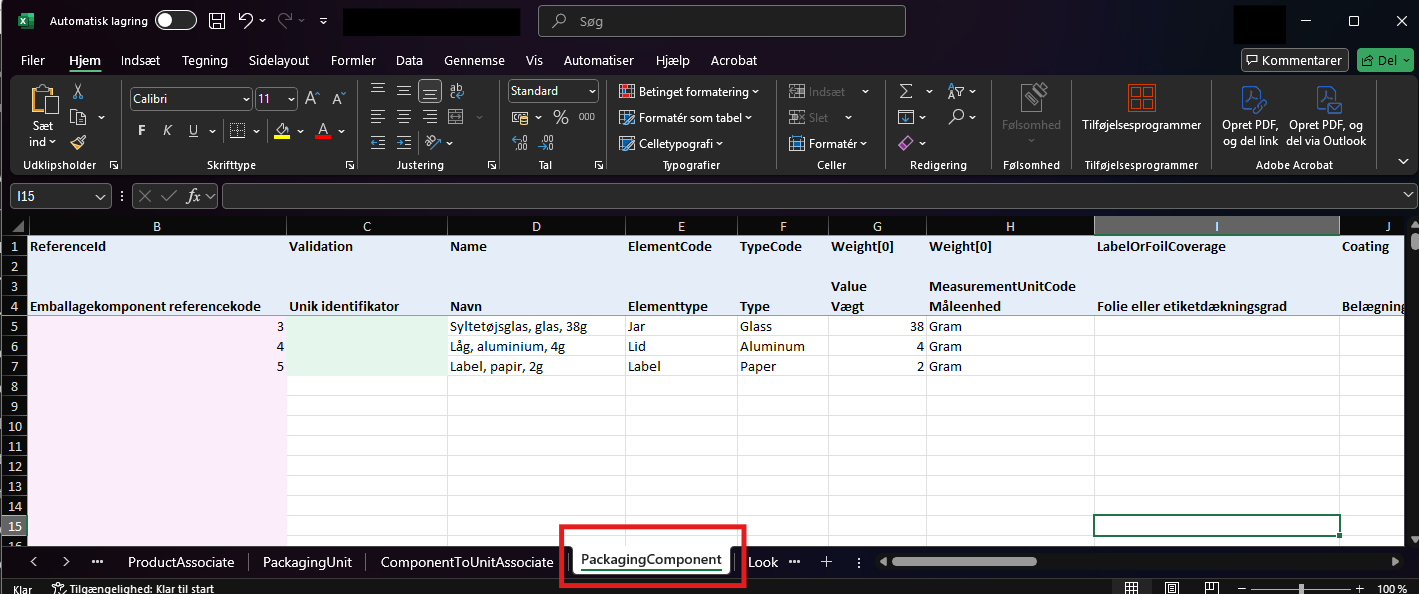Click the insert function fx icon
The width and height of the screenshot is (1419, 594).
pyautogui.click(x=194, y=196)
